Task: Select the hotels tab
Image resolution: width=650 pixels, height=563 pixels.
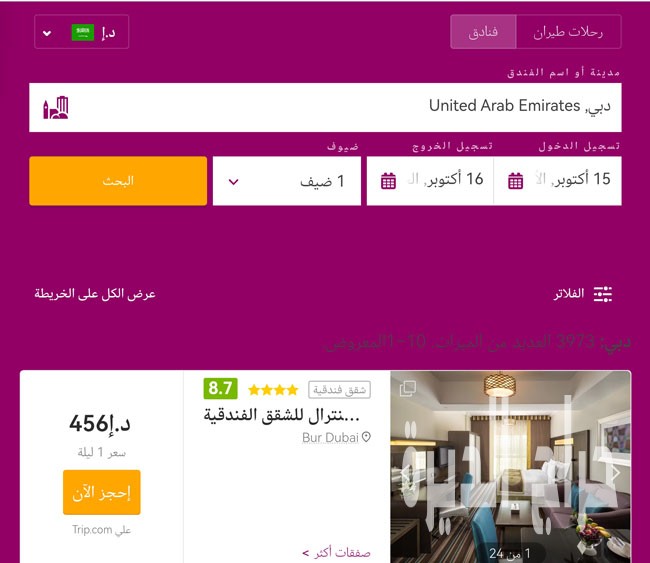Action: coord(483,32)
